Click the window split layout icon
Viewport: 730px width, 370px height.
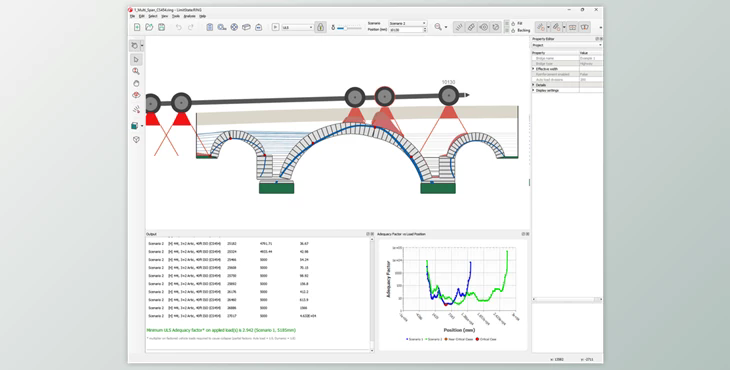(x=572, y=27)
